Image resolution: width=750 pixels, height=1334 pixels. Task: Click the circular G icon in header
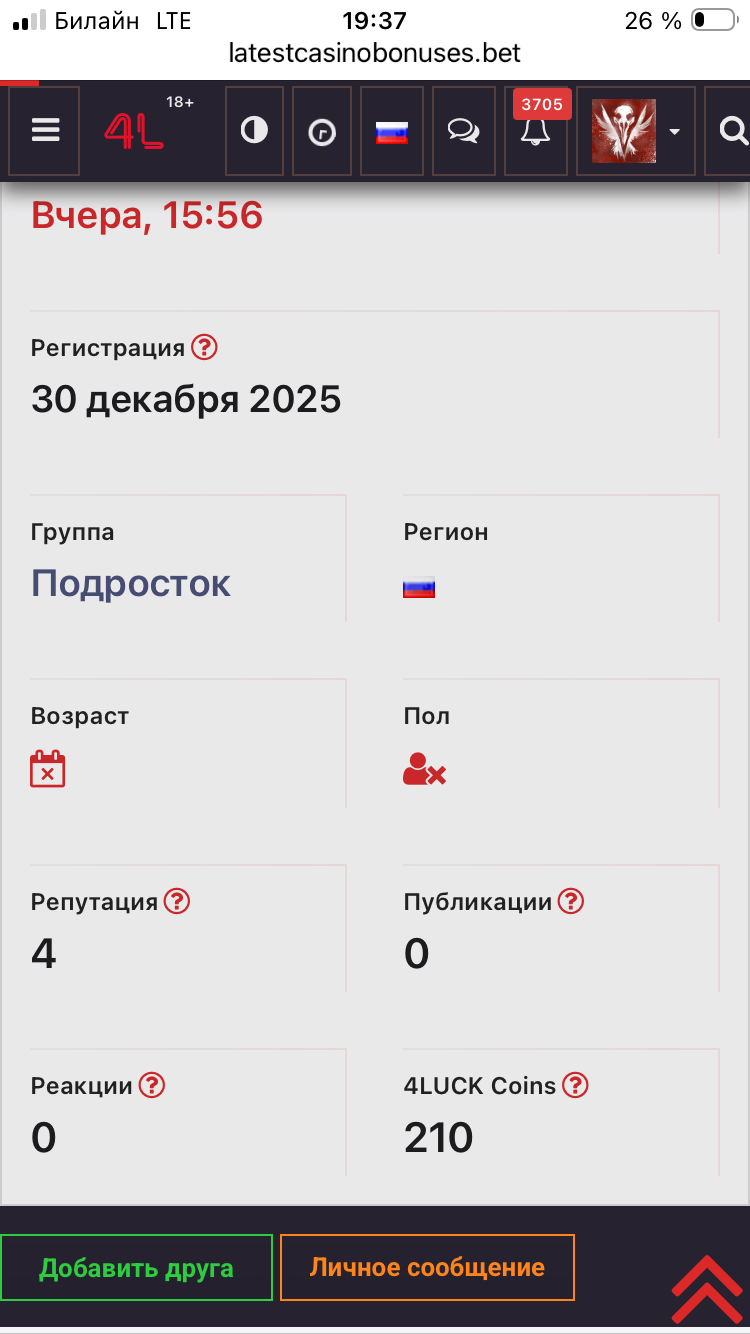322,132
